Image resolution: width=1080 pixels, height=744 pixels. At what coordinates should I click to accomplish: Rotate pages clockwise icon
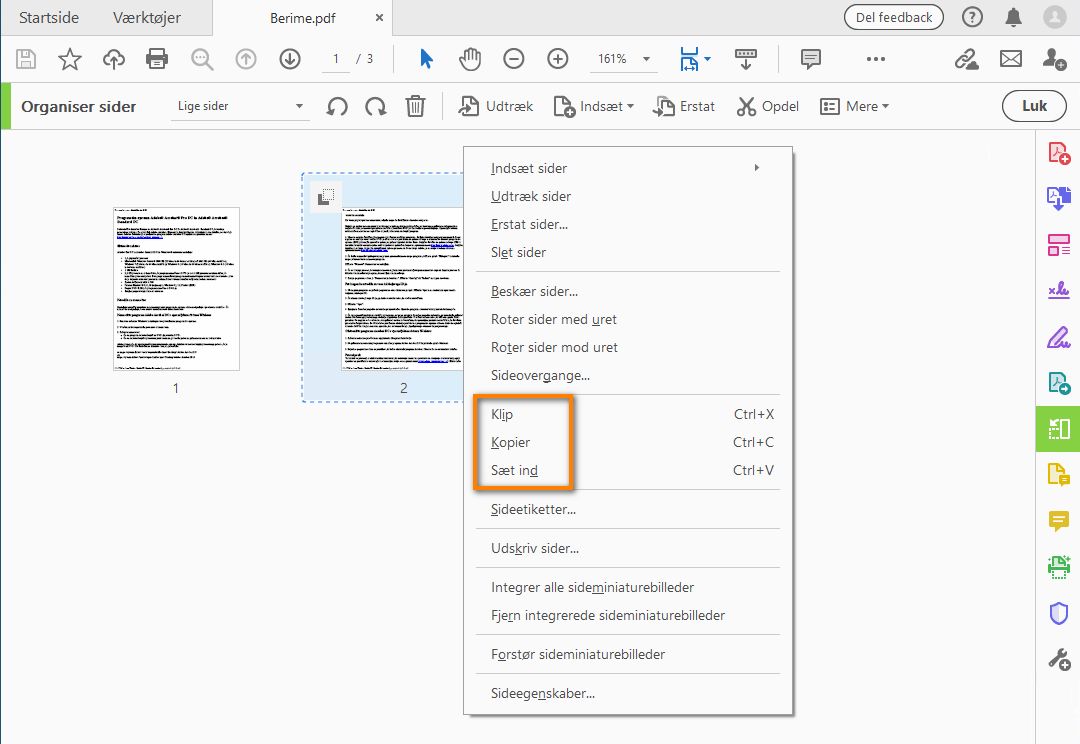tap(376, 107)
